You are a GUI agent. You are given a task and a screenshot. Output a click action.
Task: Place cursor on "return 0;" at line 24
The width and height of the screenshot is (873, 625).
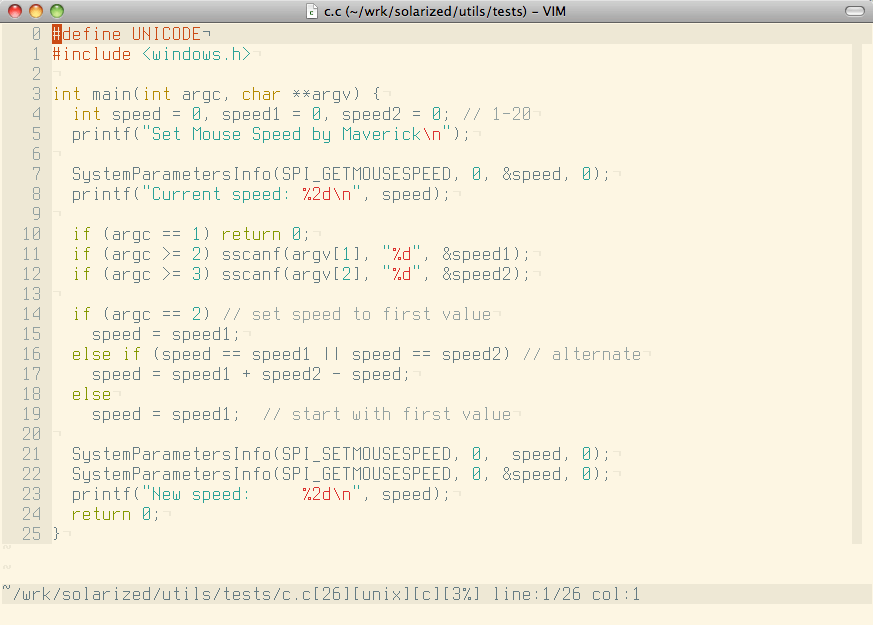tap(116, 514)
